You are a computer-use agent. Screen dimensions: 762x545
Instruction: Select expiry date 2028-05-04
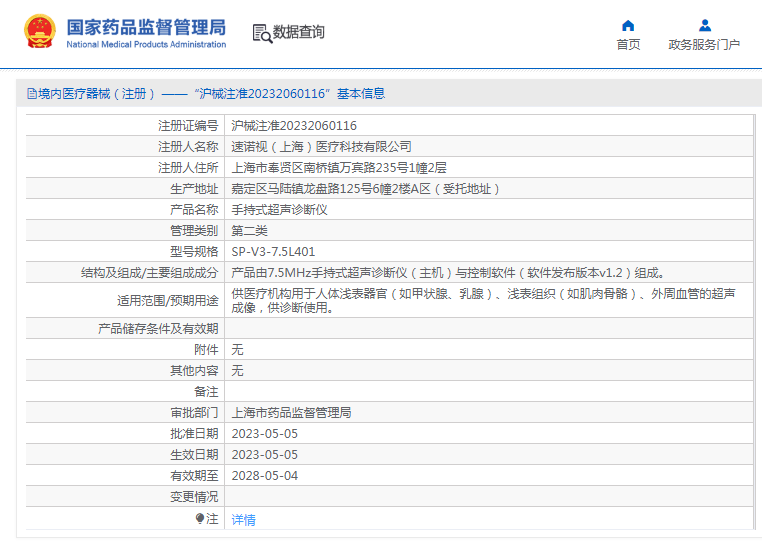(264, 476)
